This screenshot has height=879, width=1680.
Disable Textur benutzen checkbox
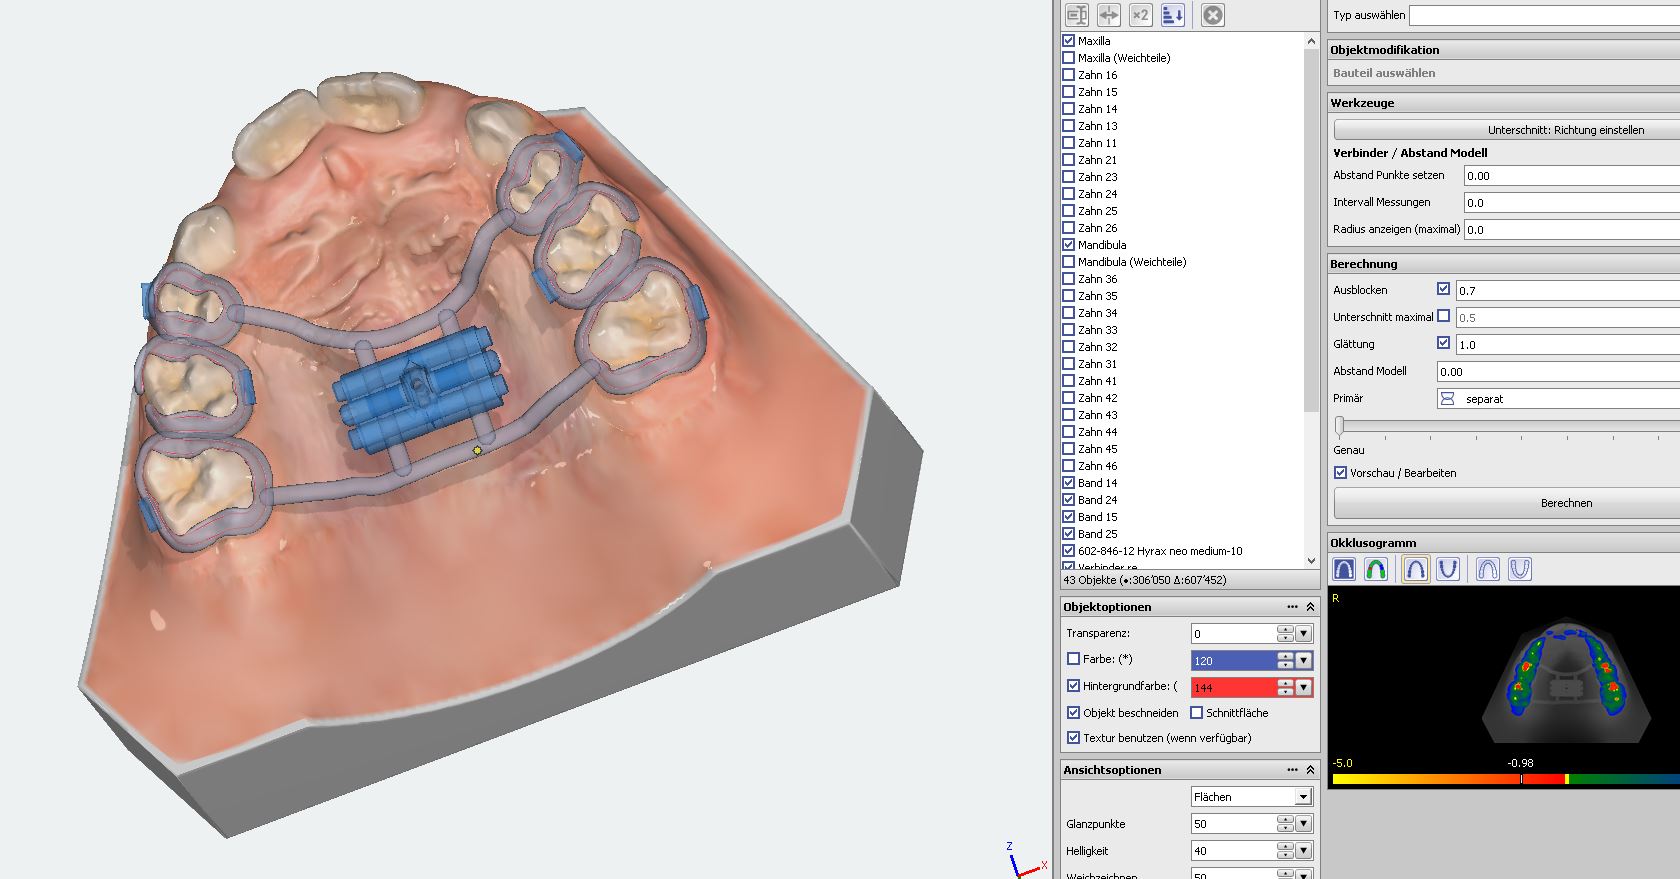[x=1074, y=738]
